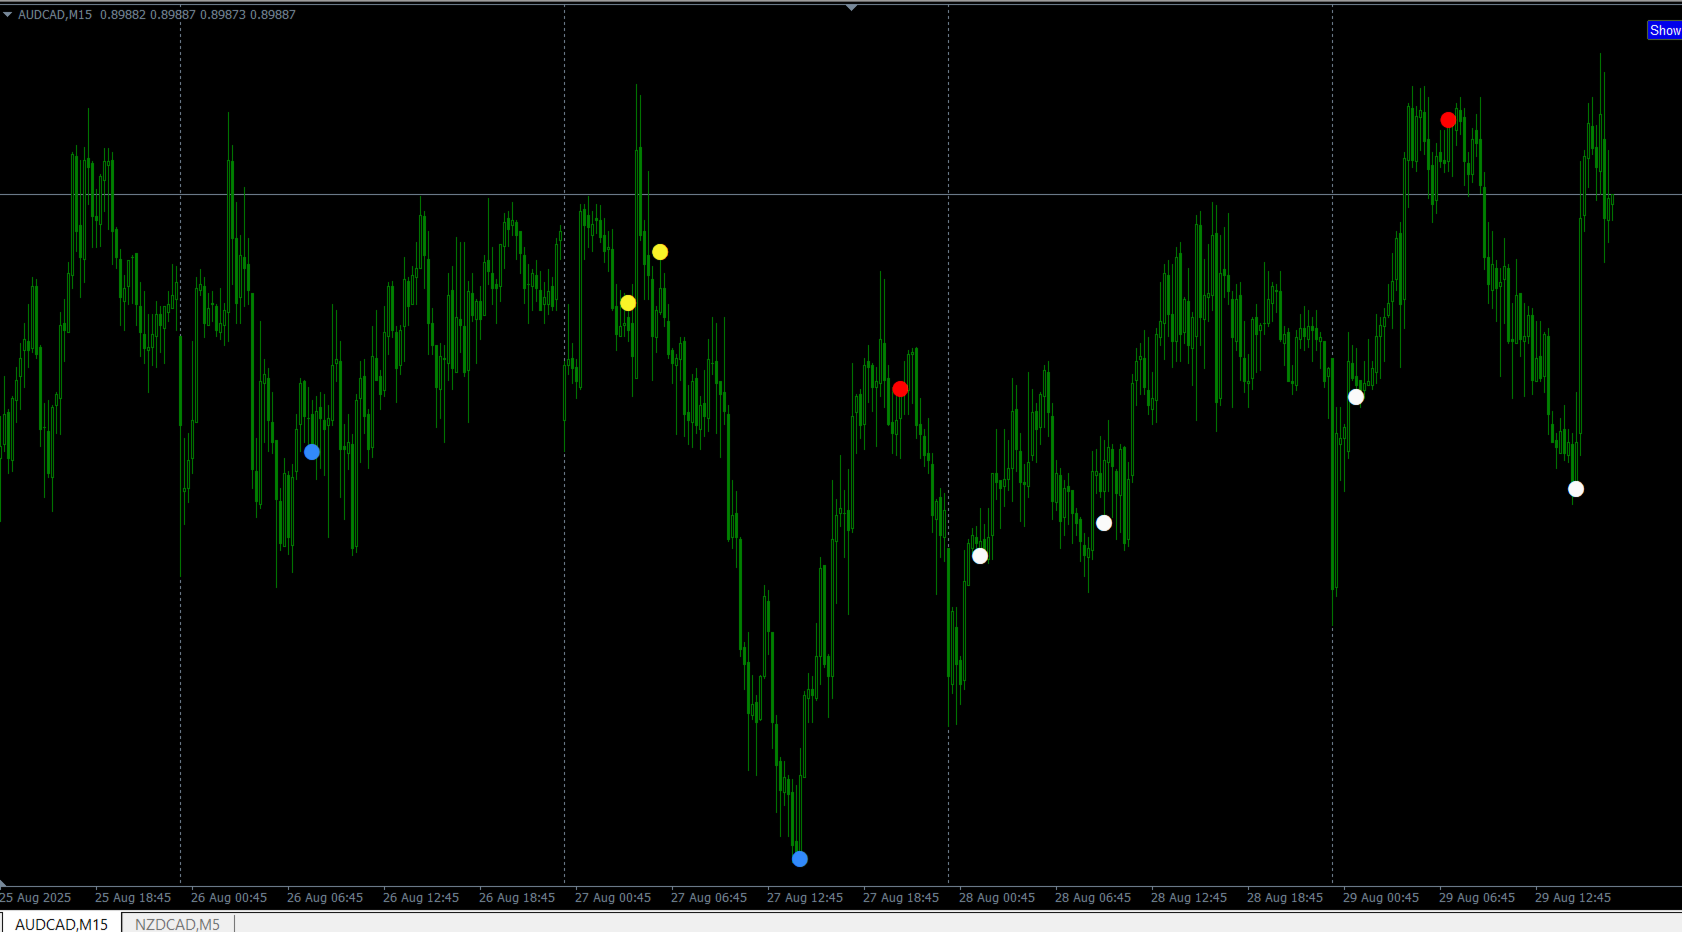This screenshot has height=932, width=1682.
Task: Click the 25 Aug 2025 time axis label
Action: [36, 898]
